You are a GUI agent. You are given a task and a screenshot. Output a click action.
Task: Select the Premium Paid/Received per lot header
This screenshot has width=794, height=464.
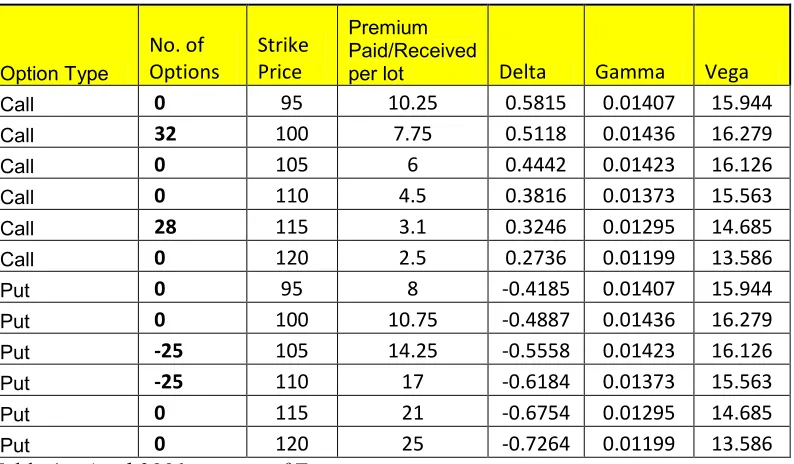pos(413,45)
